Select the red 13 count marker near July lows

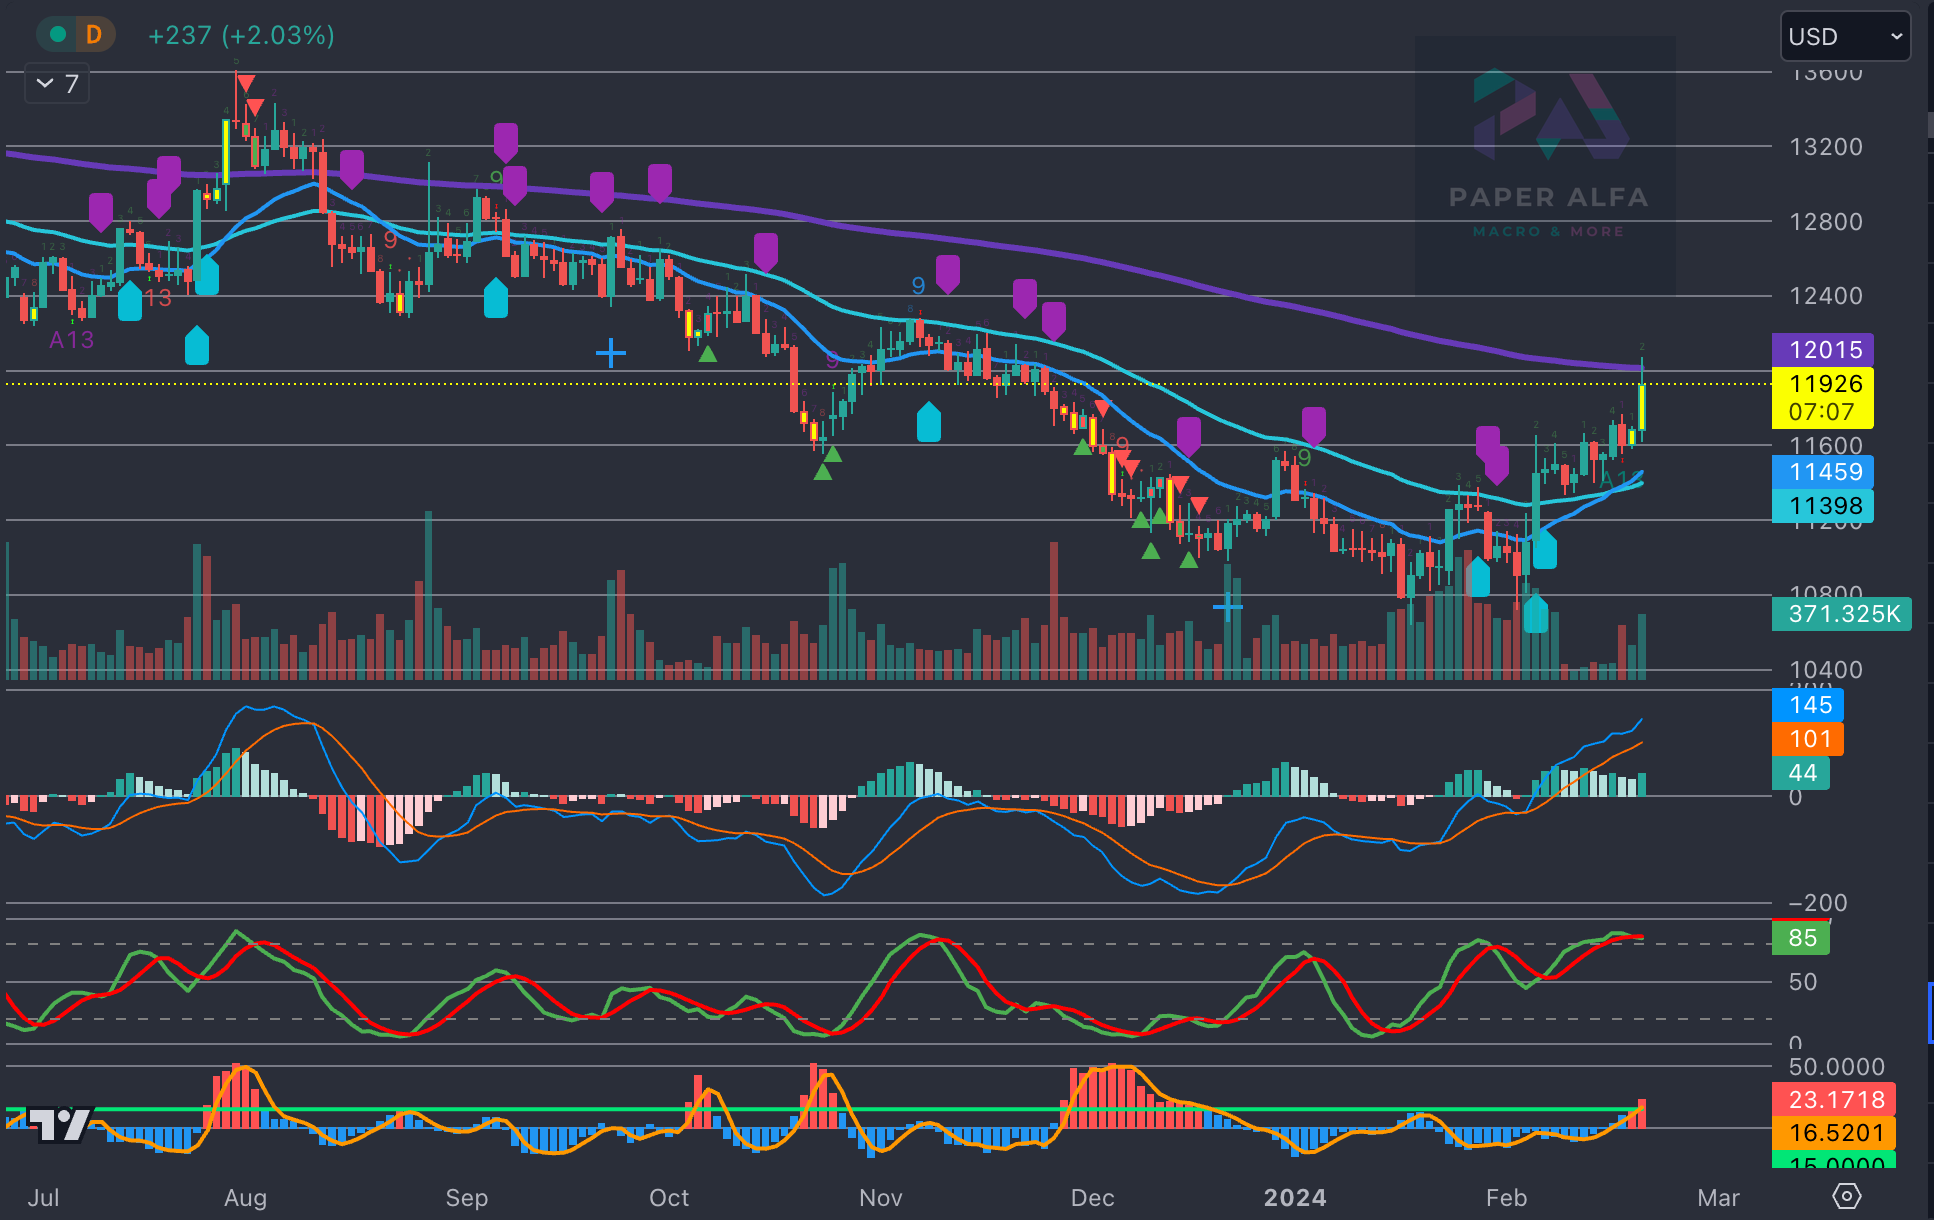point(158,298)
